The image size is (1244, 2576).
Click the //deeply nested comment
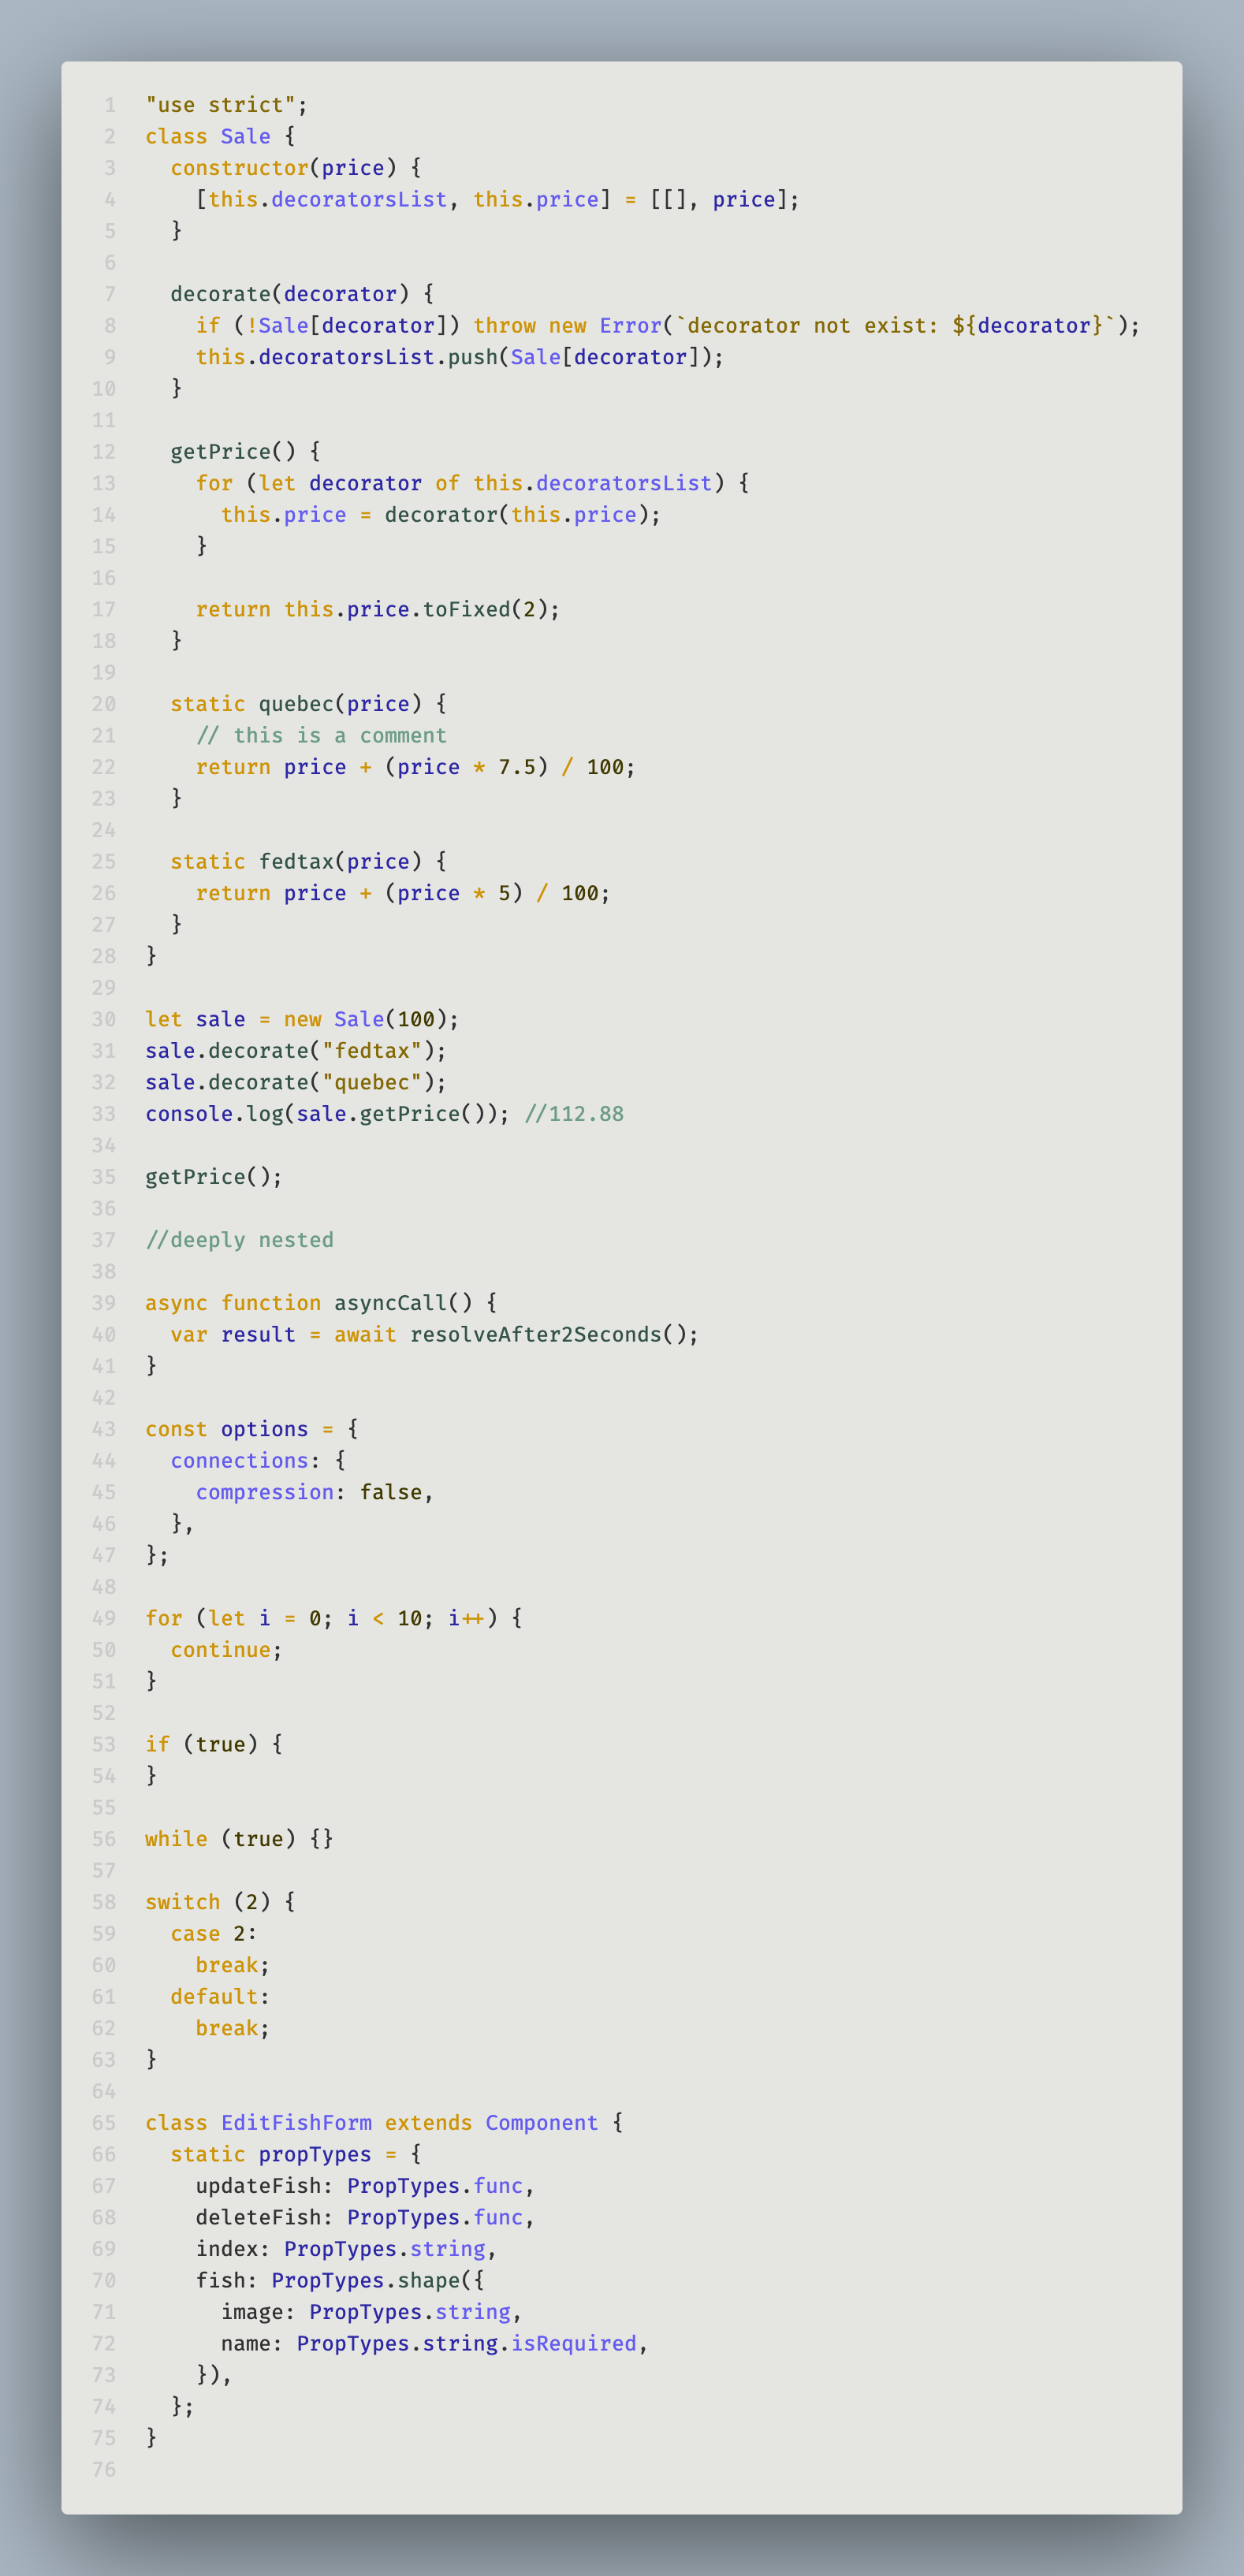coord(240,1240)
